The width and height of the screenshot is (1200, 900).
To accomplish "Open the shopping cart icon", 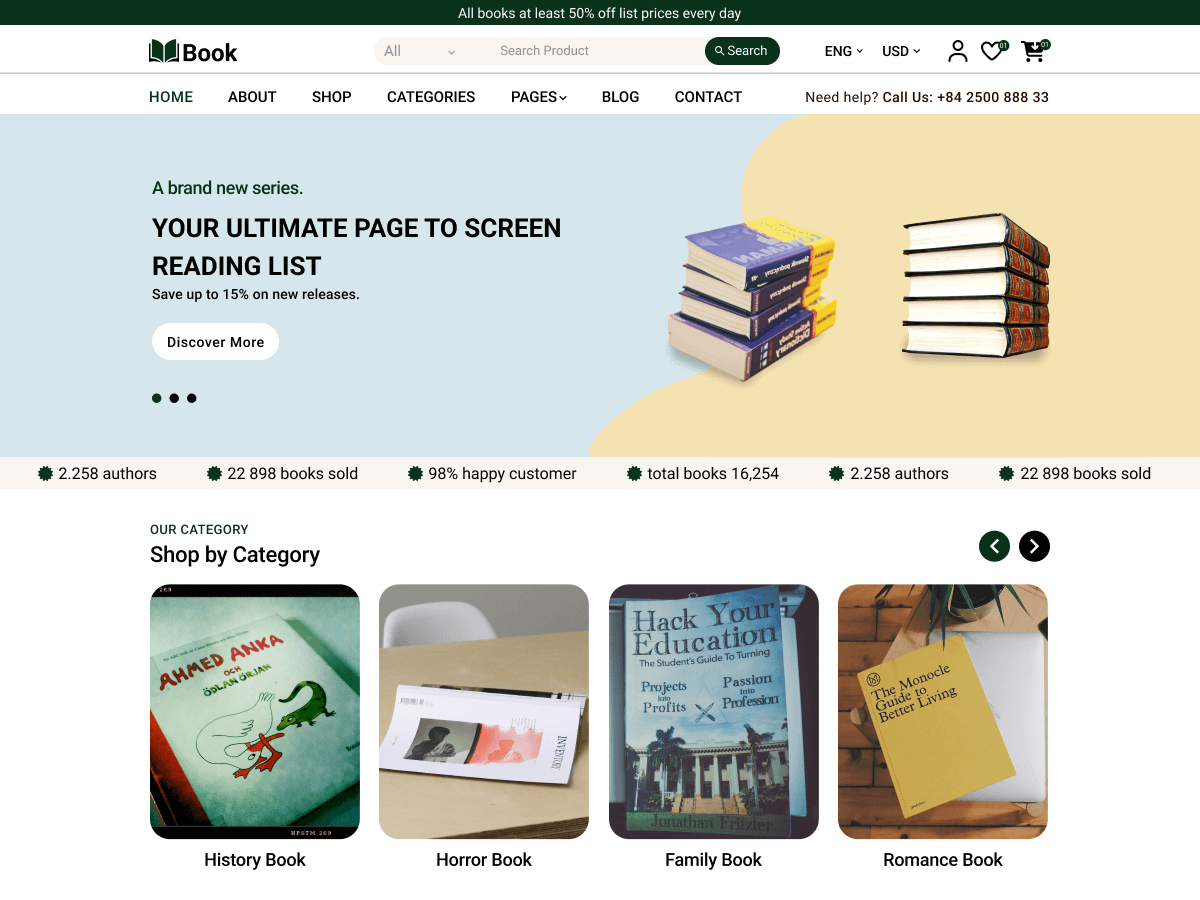I will (x=1032, y=51).
